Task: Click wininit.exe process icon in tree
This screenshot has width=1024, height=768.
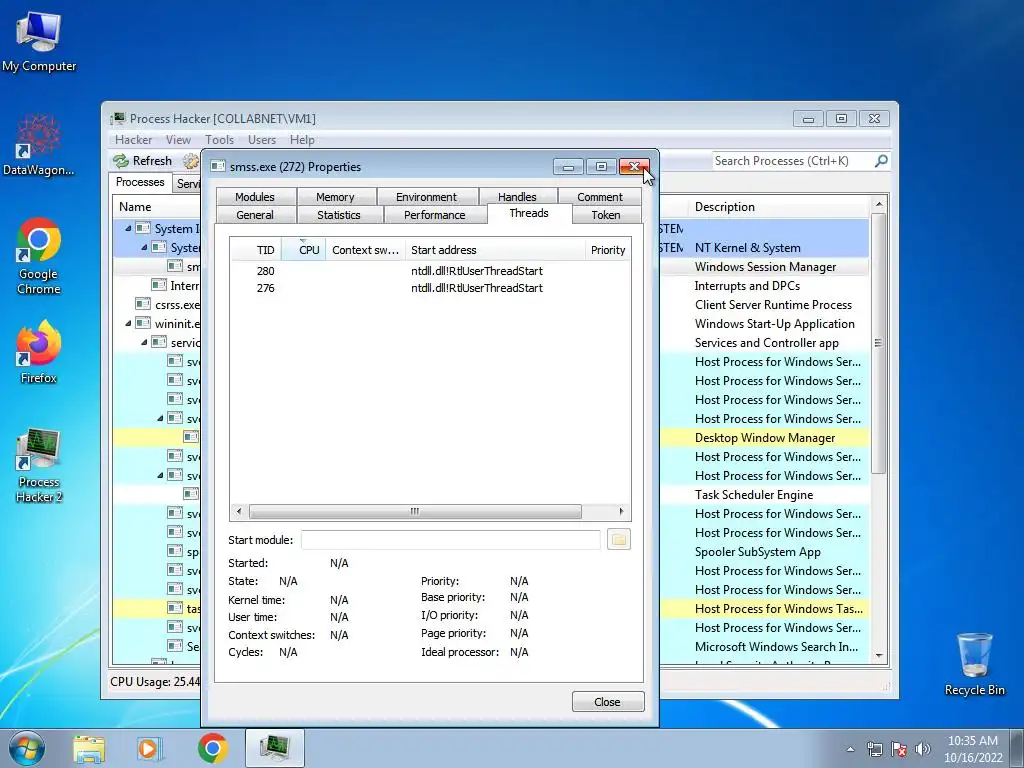Action: coord(143,323)
